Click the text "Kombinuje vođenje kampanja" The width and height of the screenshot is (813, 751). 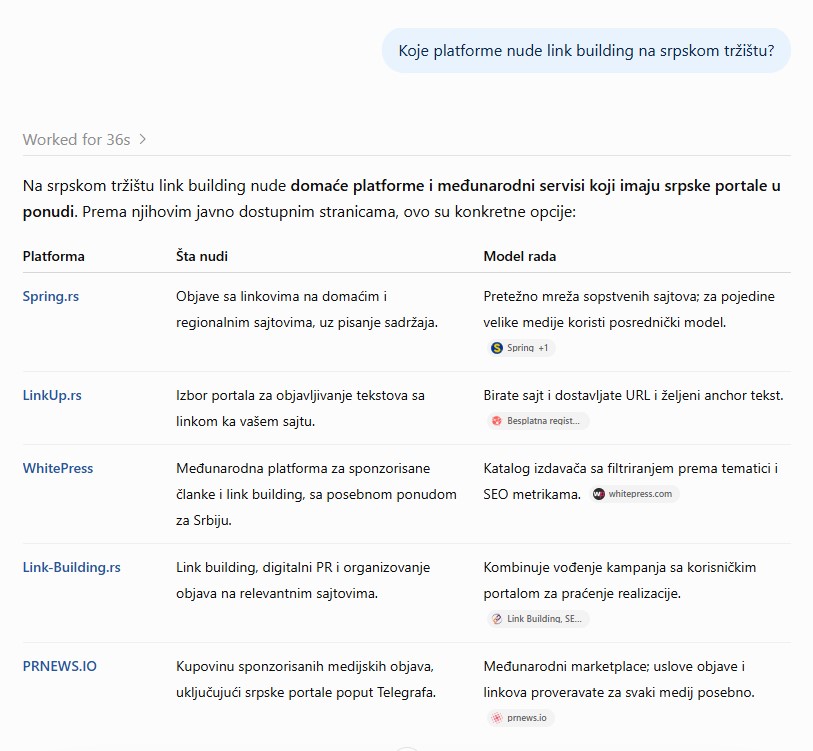[575, 567]
